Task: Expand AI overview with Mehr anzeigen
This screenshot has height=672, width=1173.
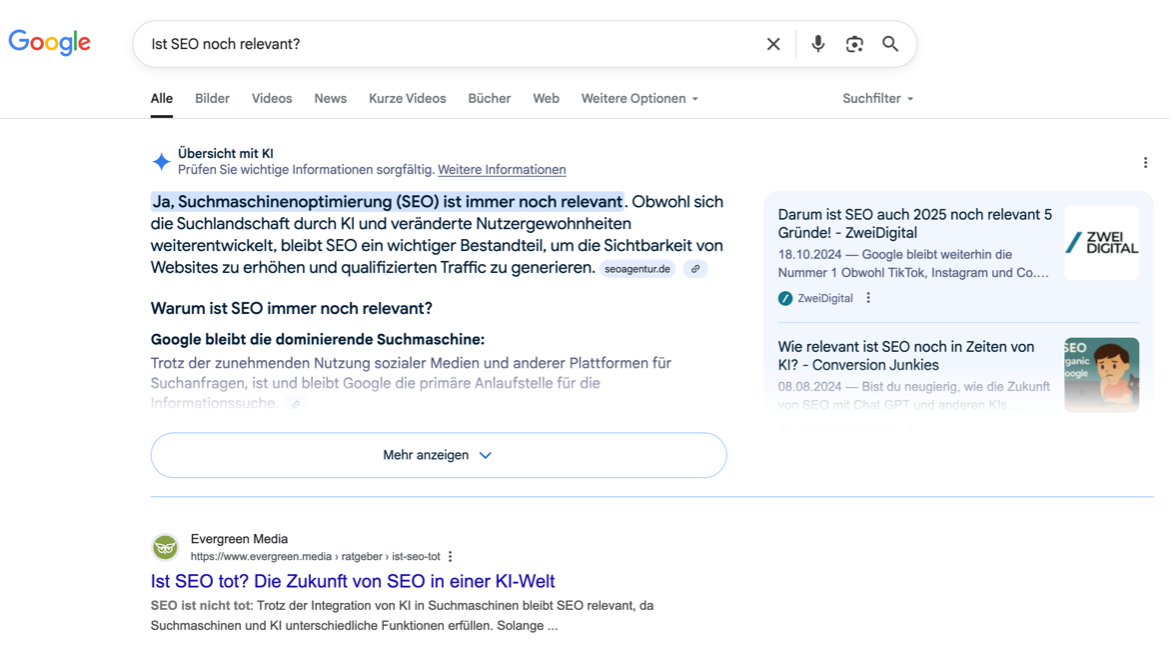Action: pyautogui.click(x=438, y=455)
